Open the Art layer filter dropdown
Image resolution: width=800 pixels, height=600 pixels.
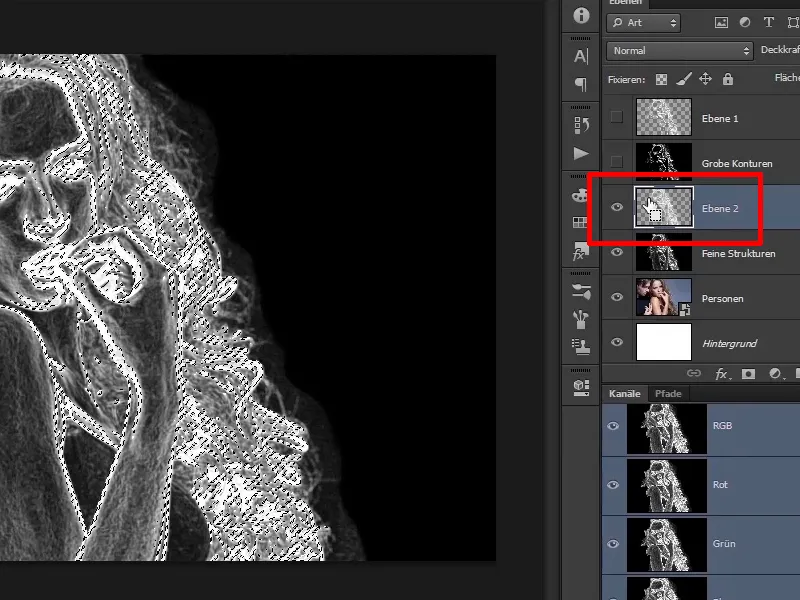point(643,22)
